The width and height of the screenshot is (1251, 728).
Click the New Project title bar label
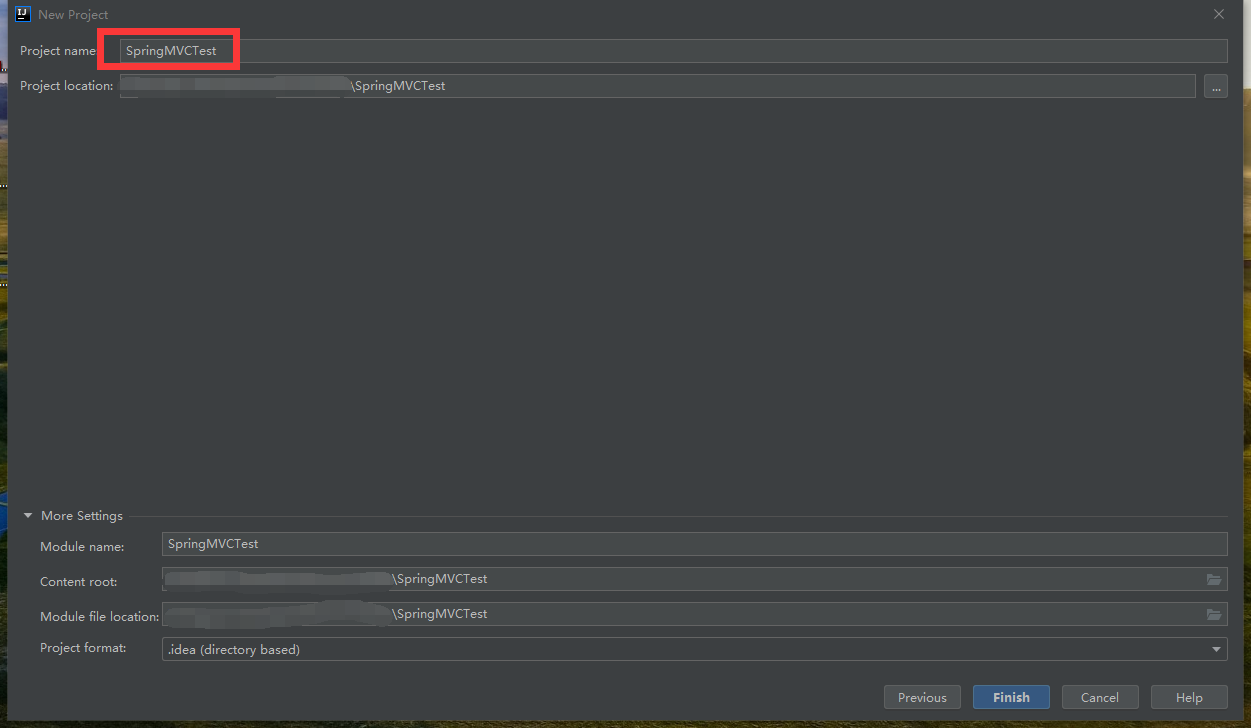coord(72,14)
